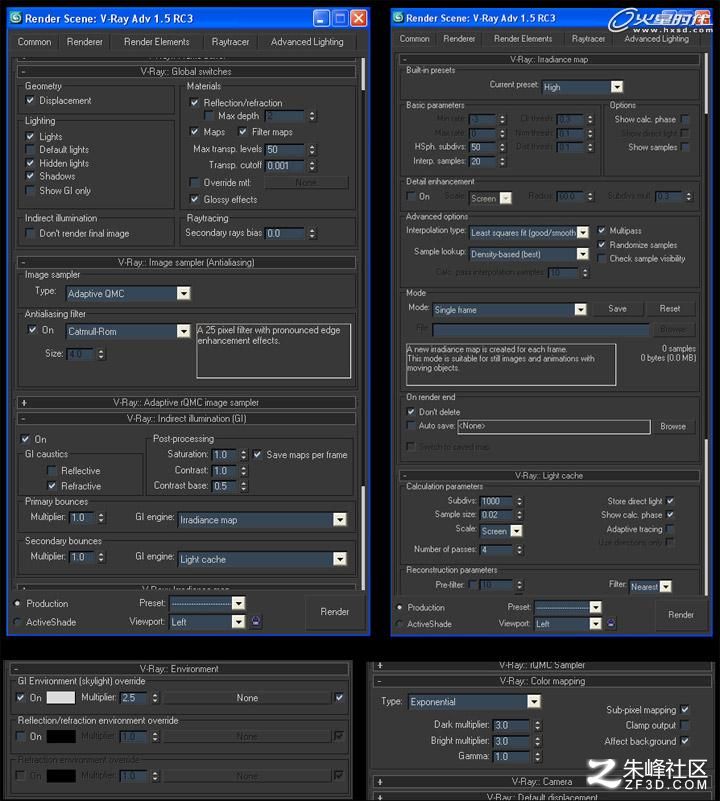Click the lock viewport icon in right window
Viewport: 720px width, 801px height.
[611, 623]
